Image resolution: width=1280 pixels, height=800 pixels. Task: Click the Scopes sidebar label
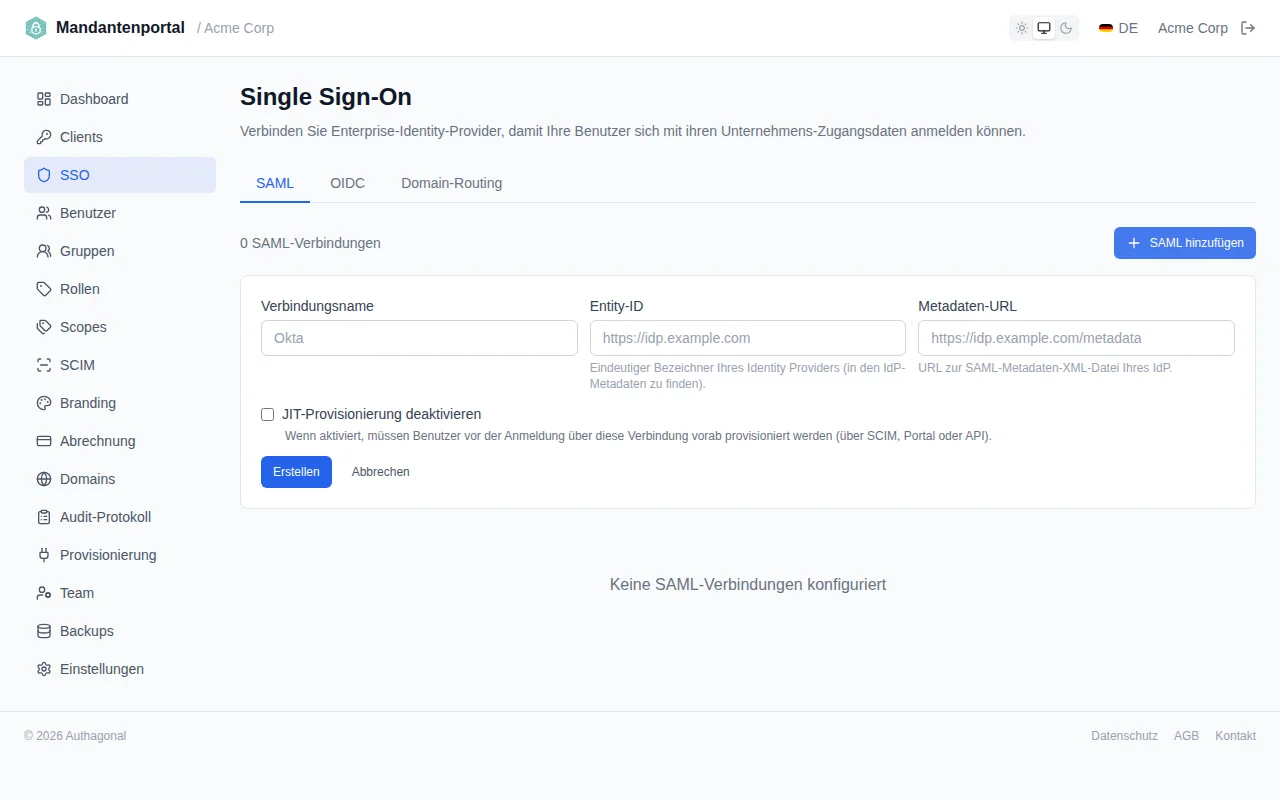pyautogui.click(x=83, y=327)
